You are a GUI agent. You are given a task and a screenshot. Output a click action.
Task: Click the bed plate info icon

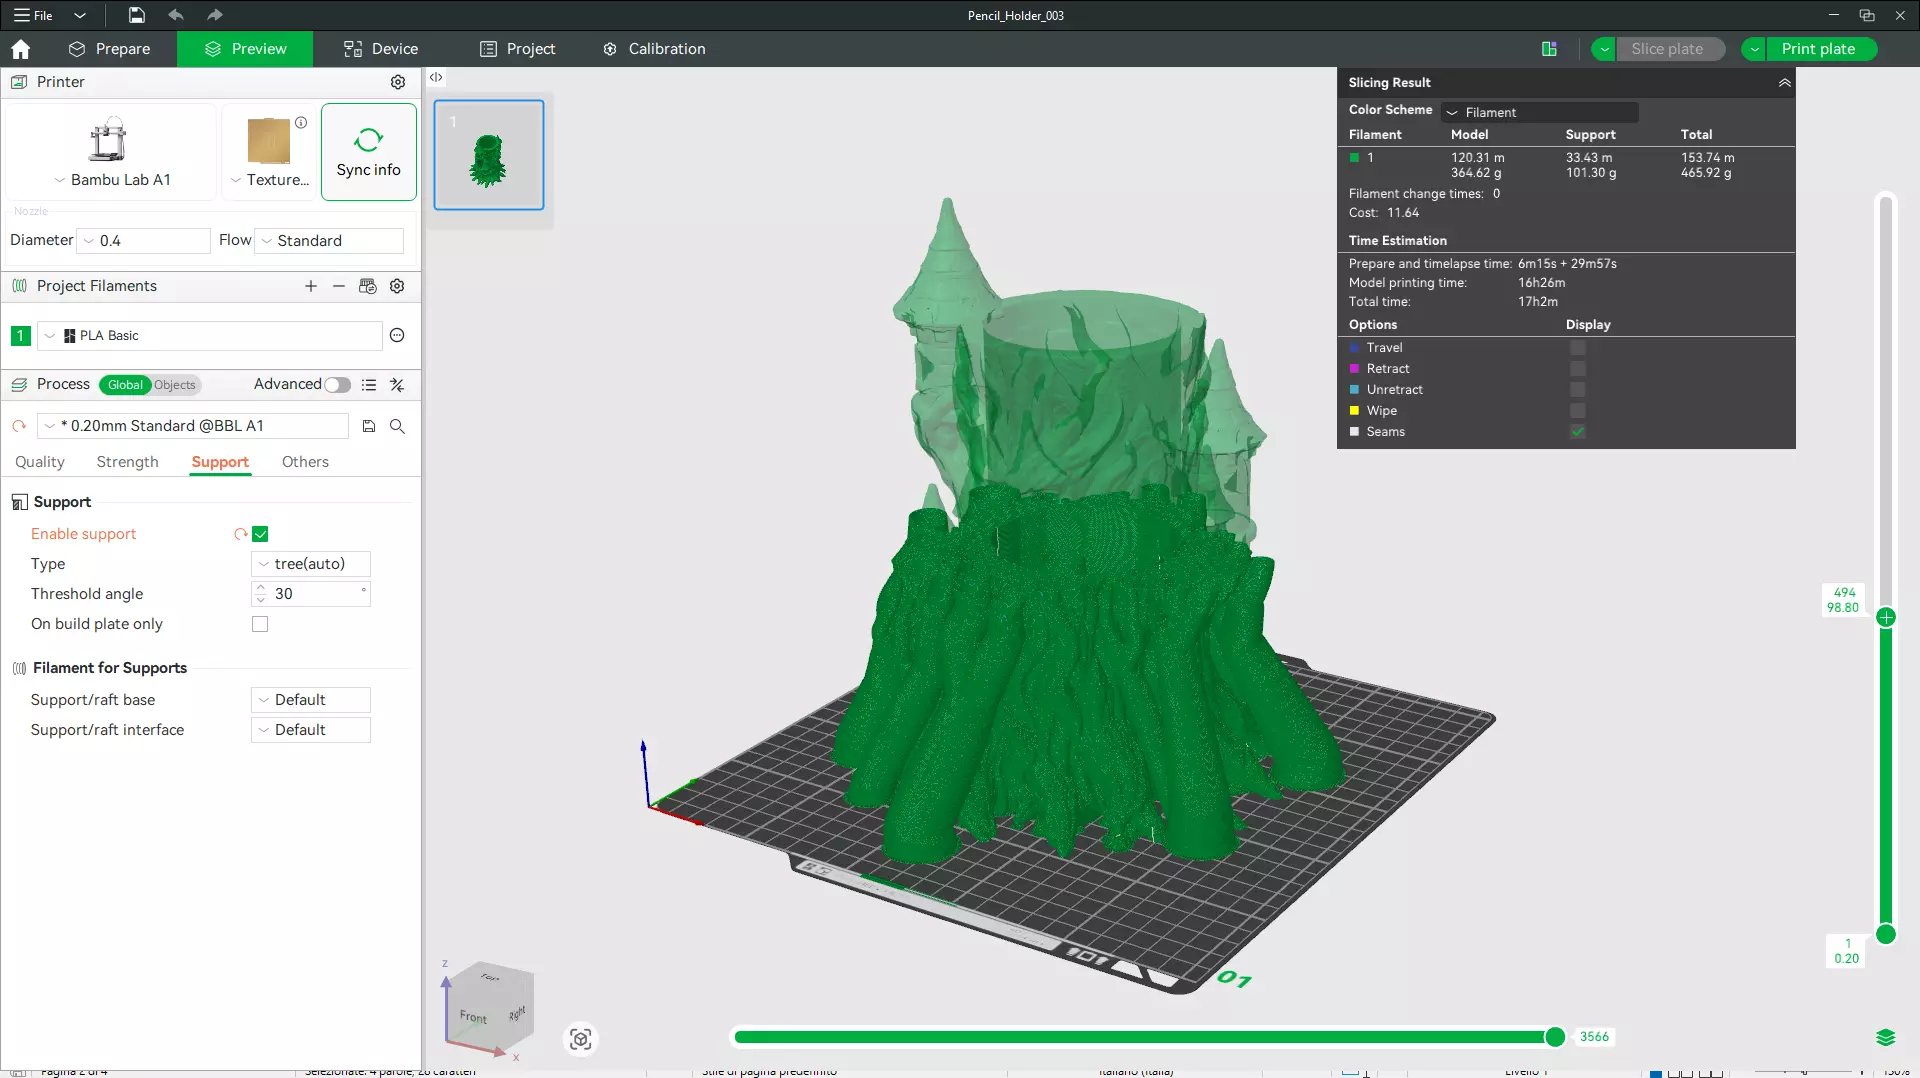(x=301, y=122)
